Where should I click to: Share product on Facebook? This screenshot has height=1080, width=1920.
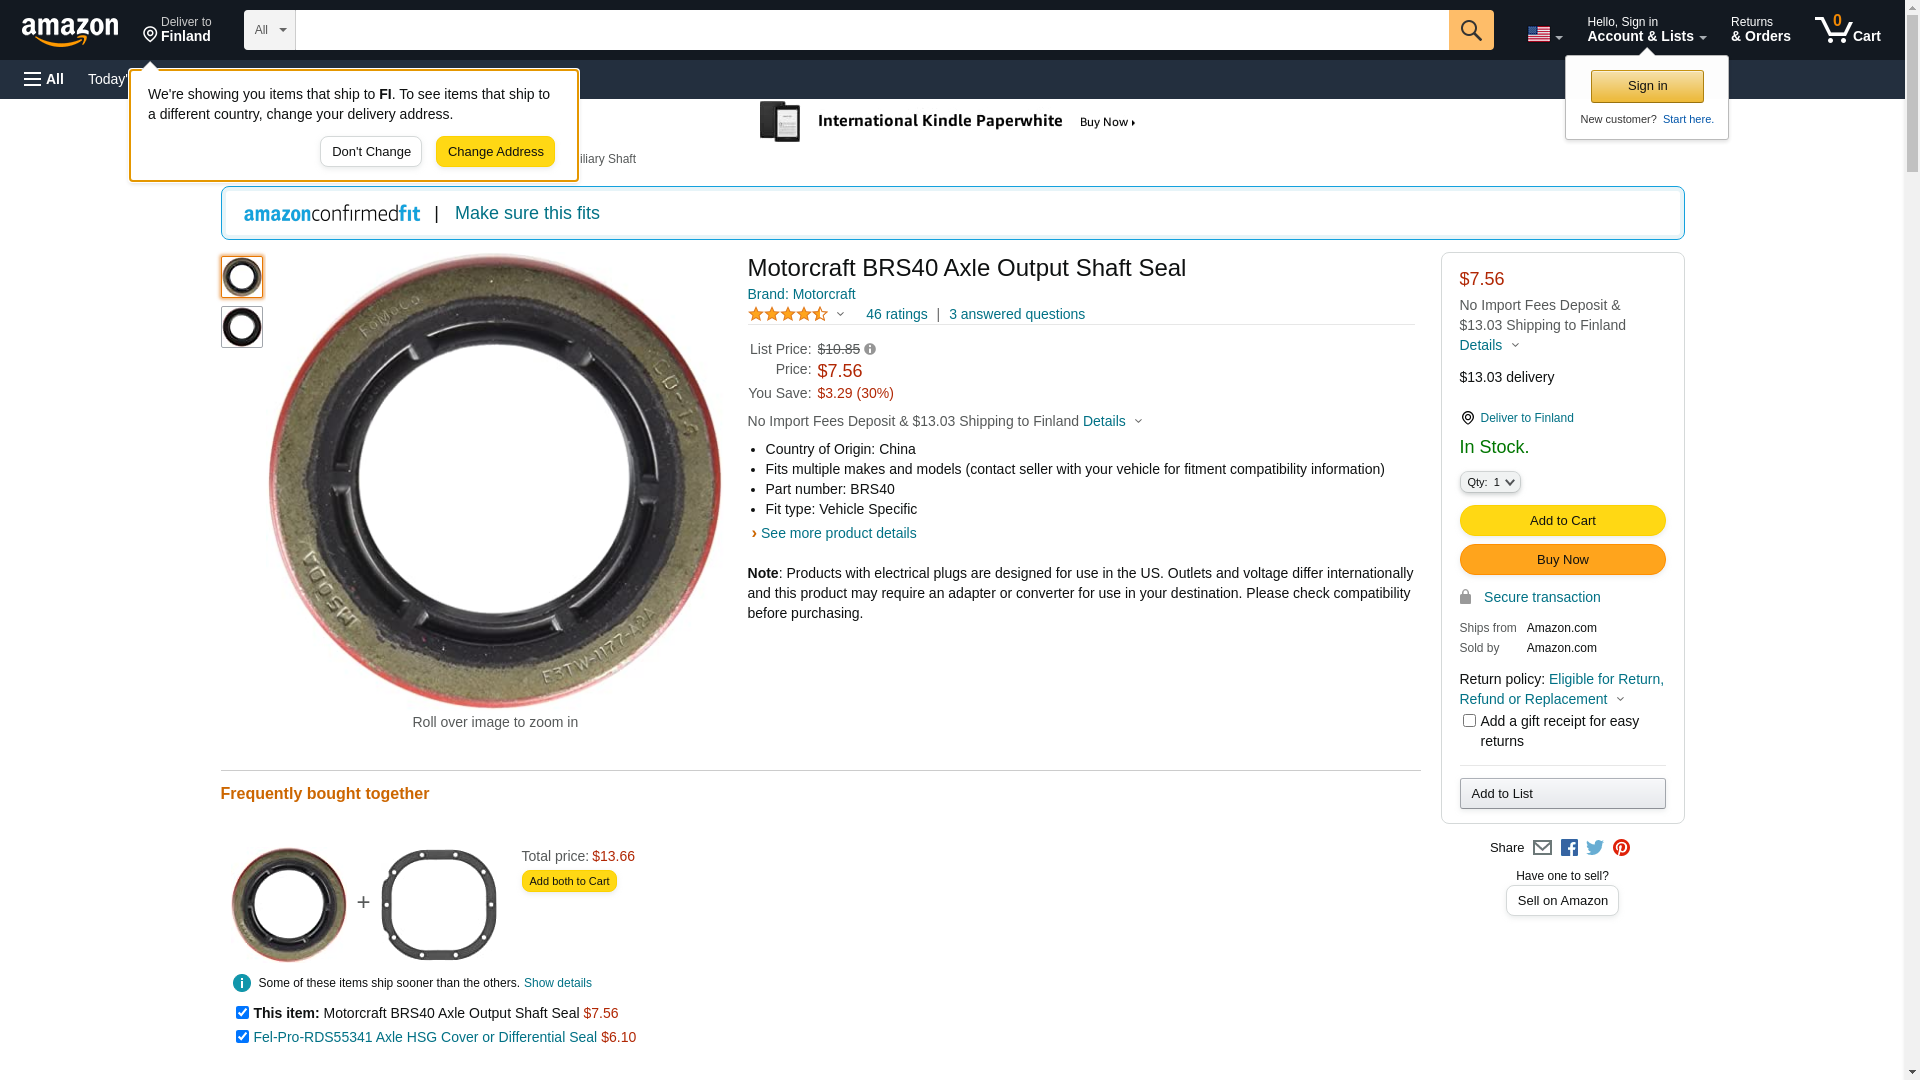click(1569, 848)
